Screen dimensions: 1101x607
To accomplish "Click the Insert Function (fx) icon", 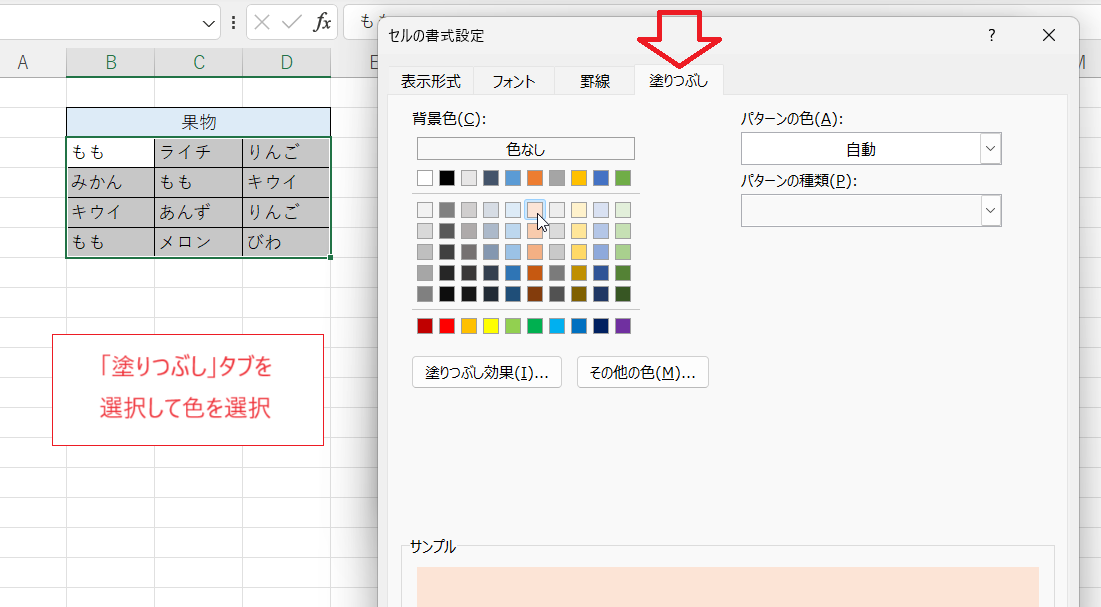I will pos(320,22).
